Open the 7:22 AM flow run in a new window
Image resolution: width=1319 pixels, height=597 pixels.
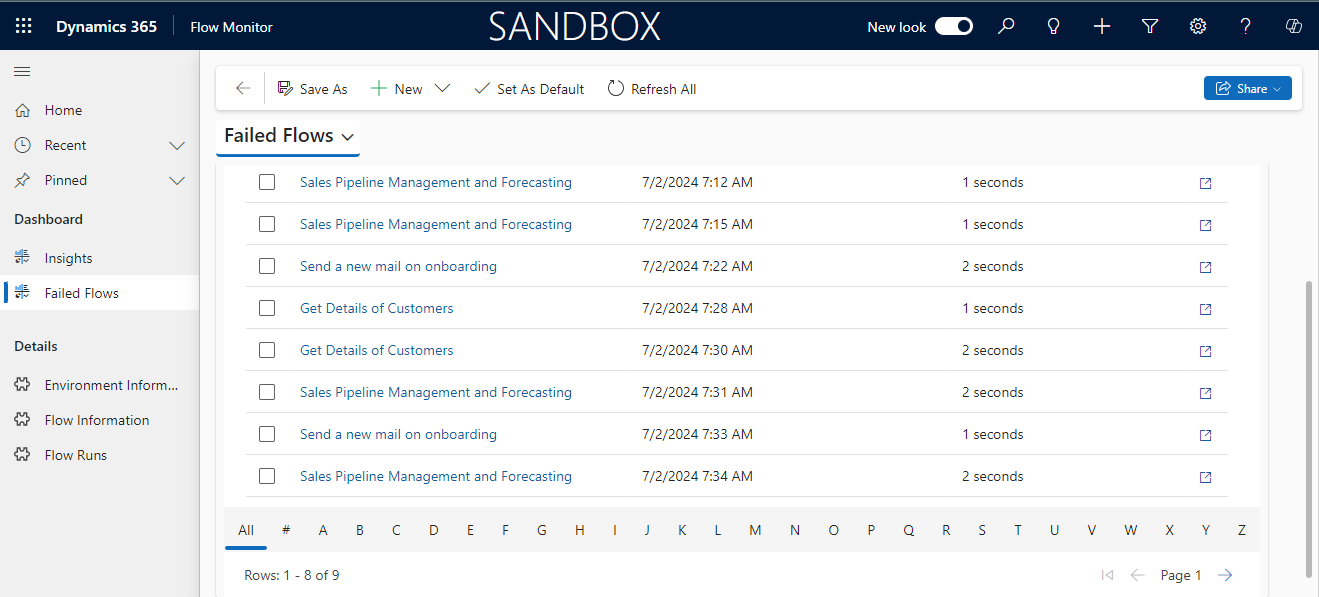[1205, 267]
